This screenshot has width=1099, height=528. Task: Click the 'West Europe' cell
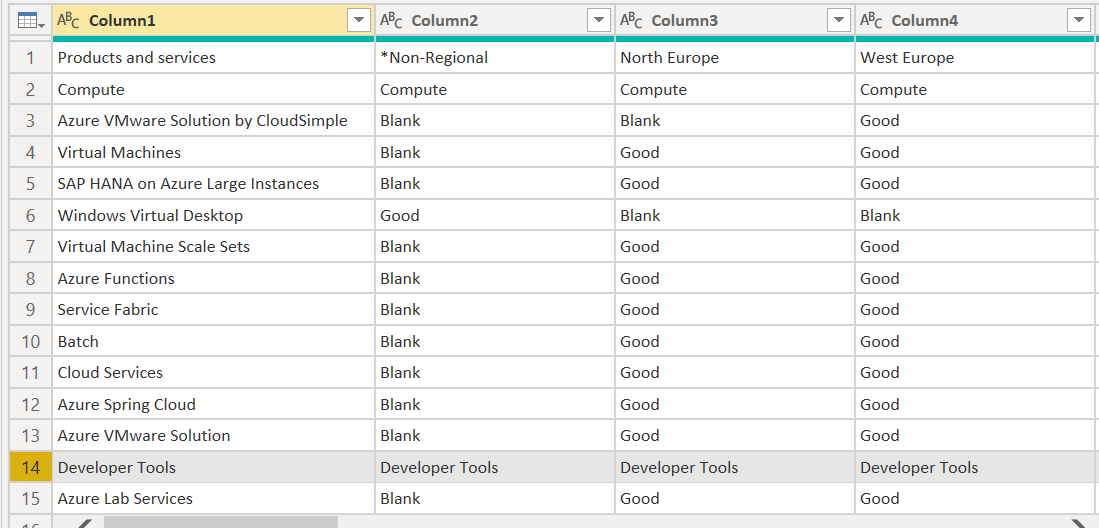tap(975, 57)
